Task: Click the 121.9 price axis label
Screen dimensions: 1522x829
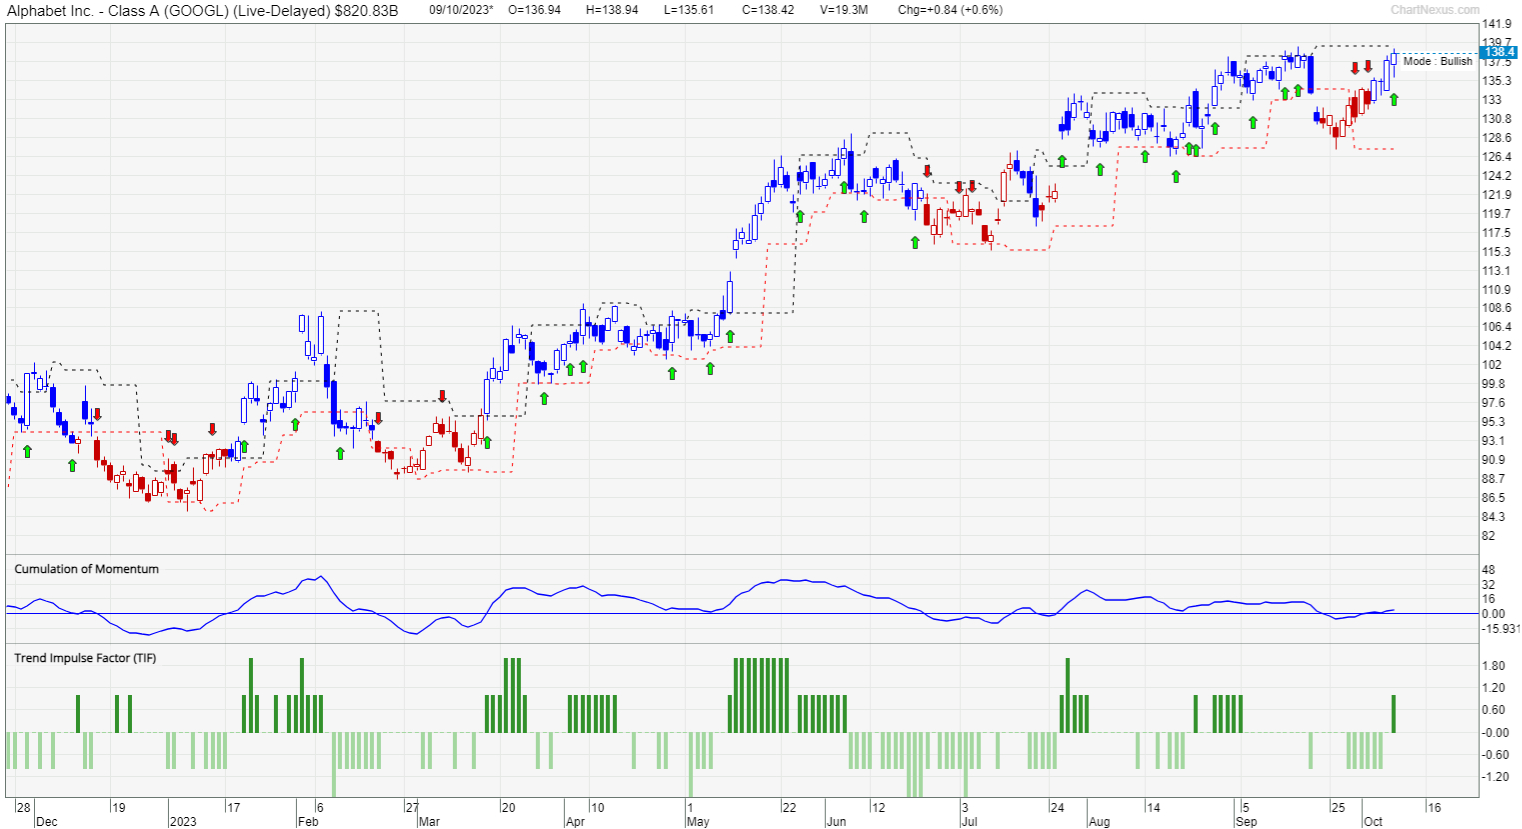Action: pyautogui.click(x=1497, y=195)
